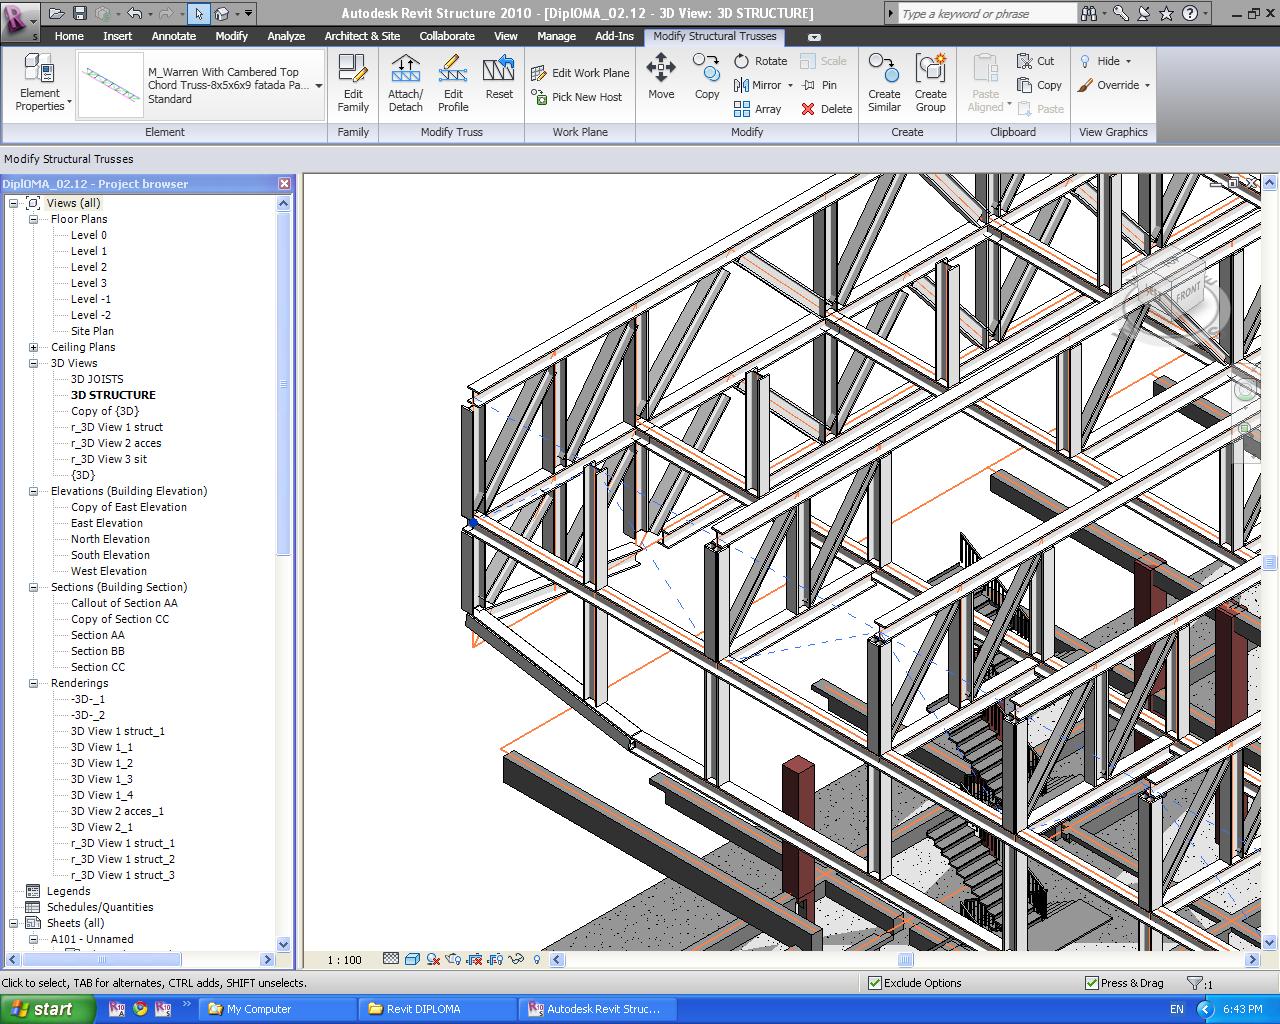This screenshot has height=1024, width=1280.
Task: Open the Collaborate ribbon tab
Action: pyautogui.click(x=447, y=36)
